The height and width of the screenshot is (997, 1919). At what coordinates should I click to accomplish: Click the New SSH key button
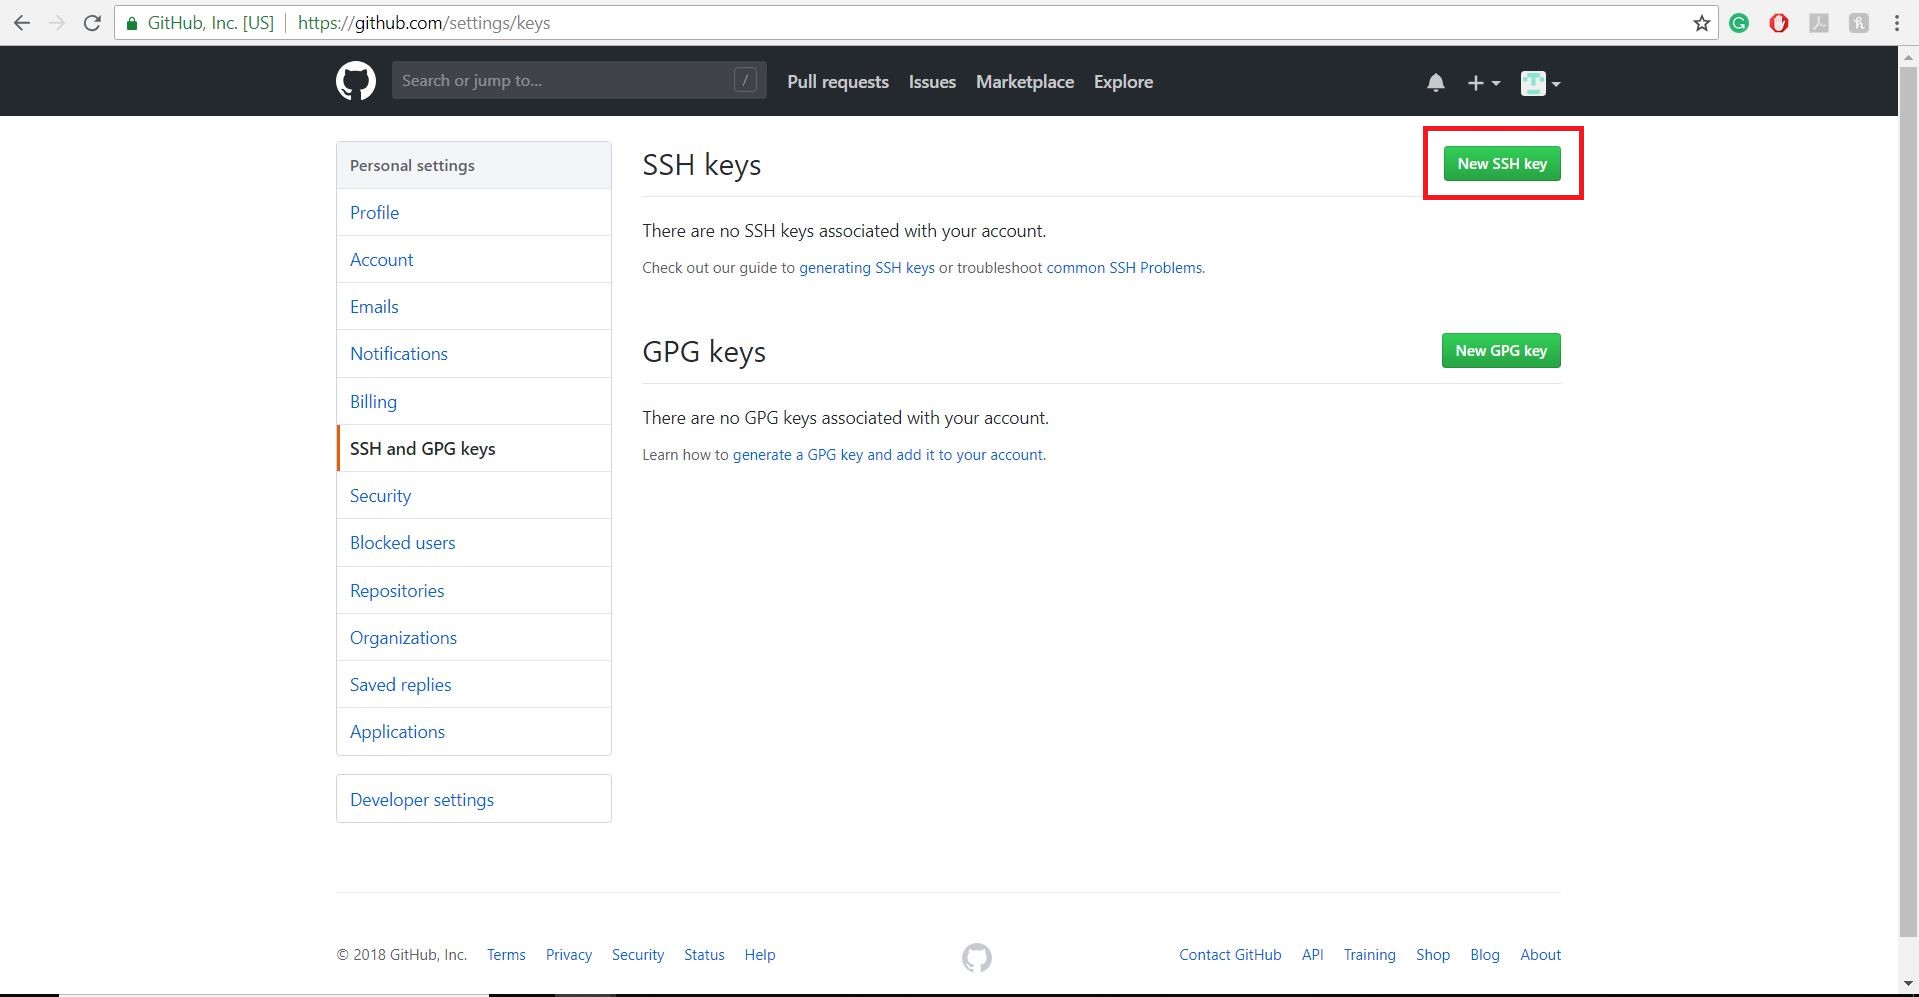click(1501, 163)
